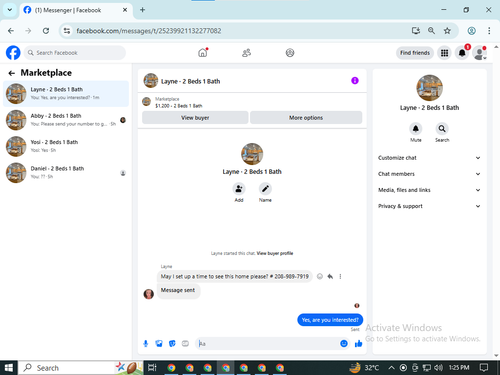
Task: Open Chrome profile icon
Action: (471, 31)
